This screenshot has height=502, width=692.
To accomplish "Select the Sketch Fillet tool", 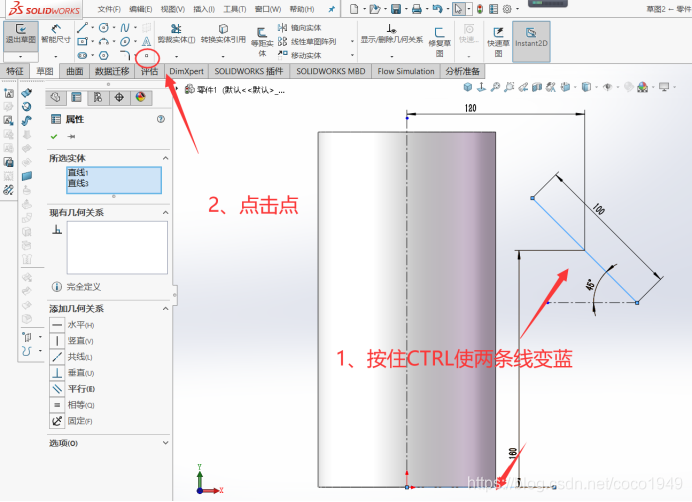I will click(x=125, y=56).
